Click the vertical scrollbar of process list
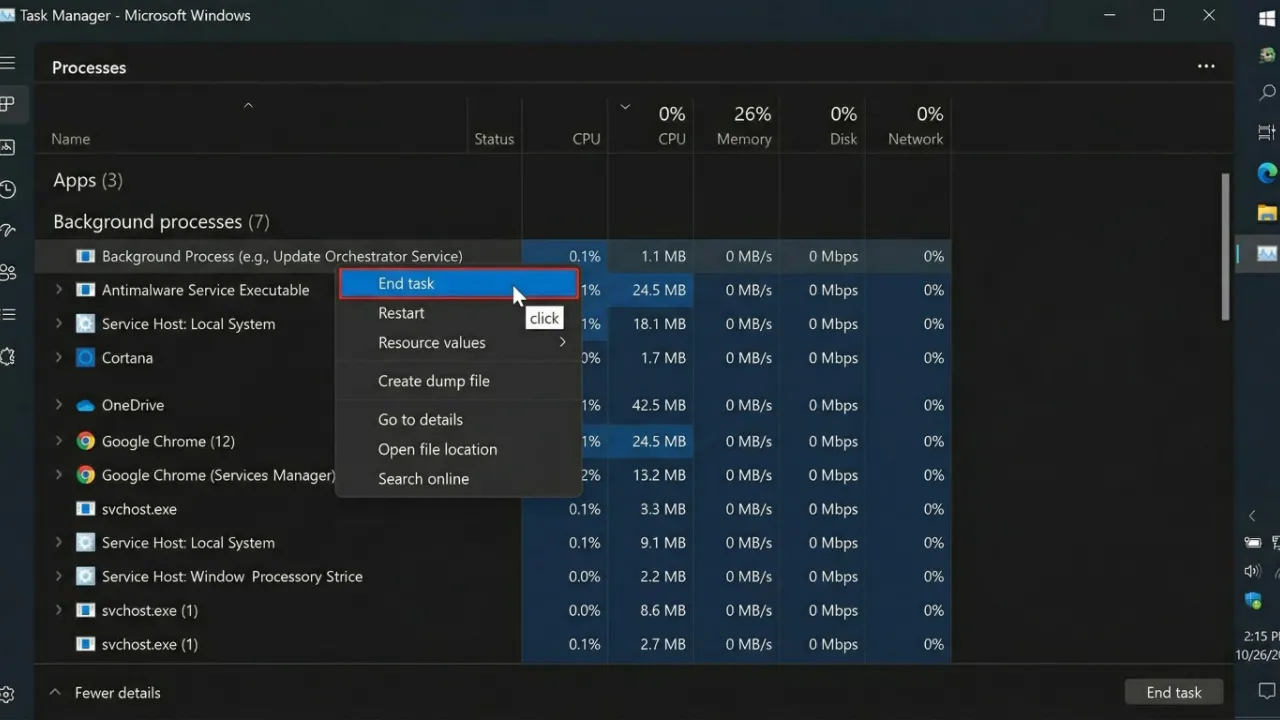This screenshot has height=720, width=1280. pos(1225,245)
